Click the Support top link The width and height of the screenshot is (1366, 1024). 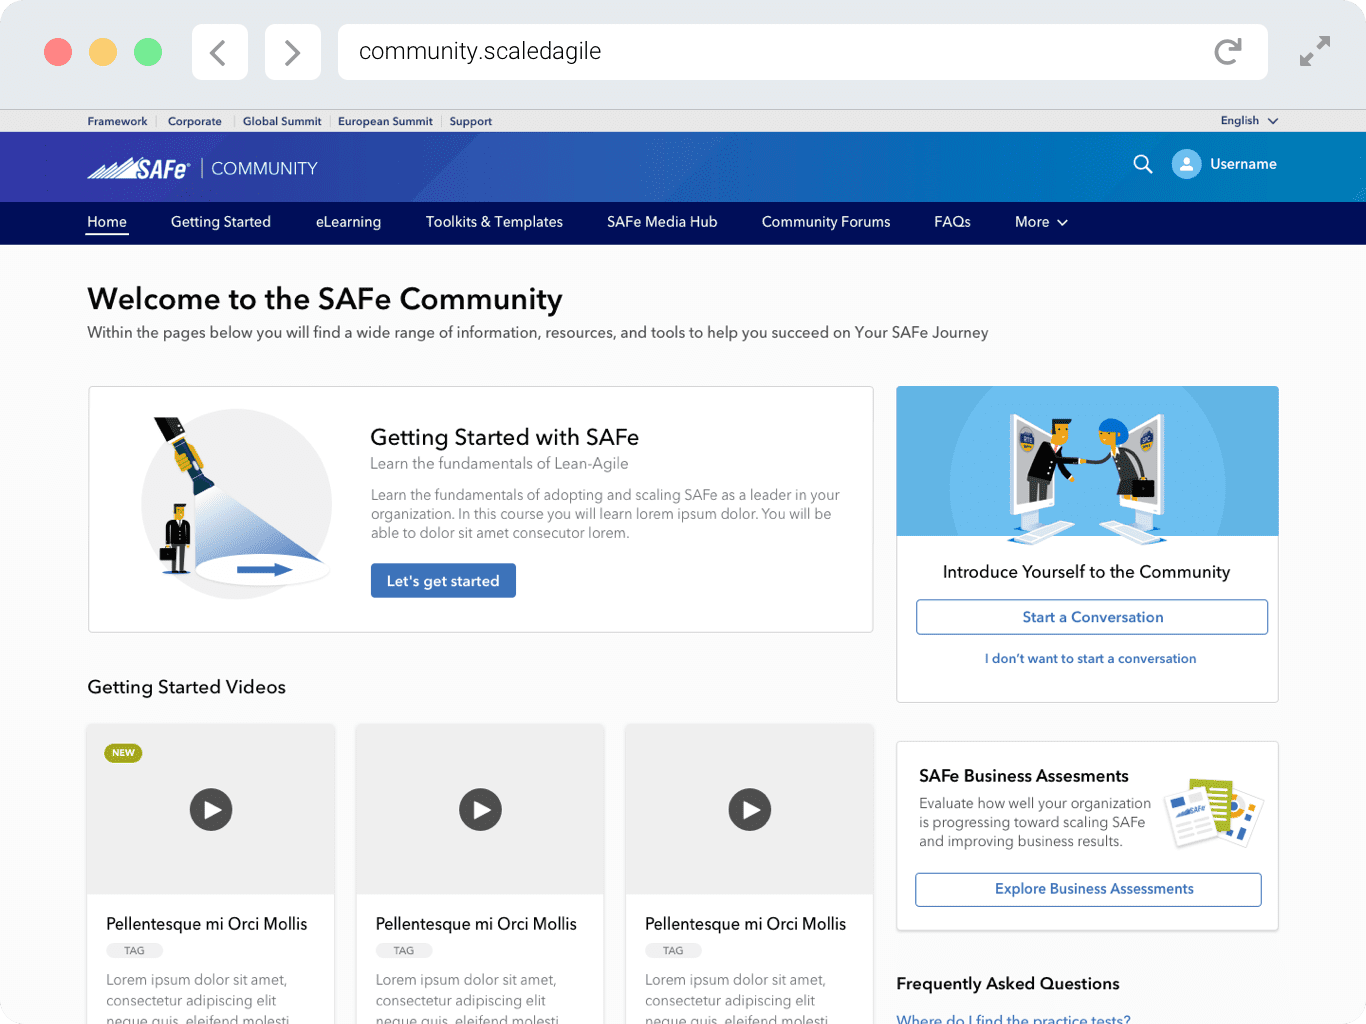click(x=471, y=121)
